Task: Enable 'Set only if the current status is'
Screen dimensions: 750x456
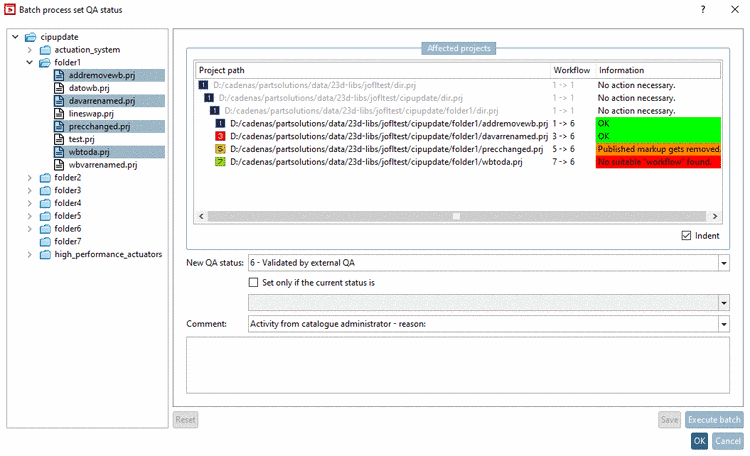Action: point(254,283)
